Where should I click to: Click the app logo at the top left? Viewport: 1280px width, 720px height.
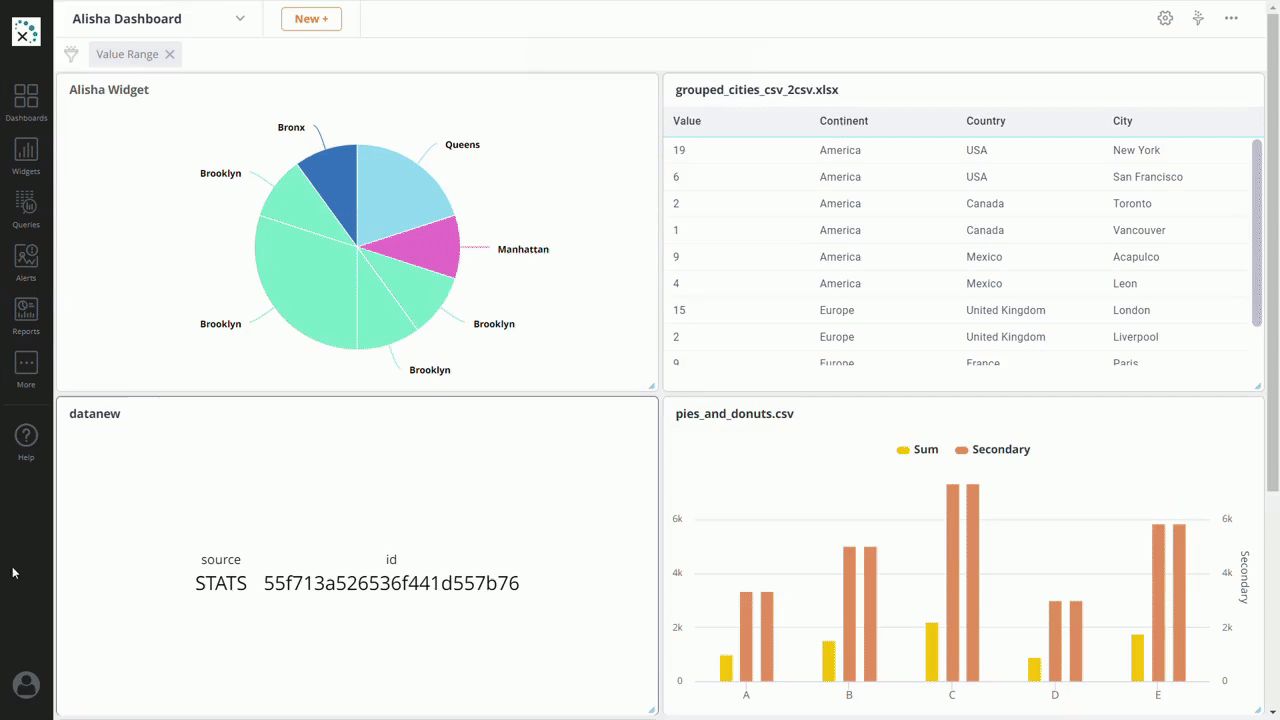tap(26, 31)
